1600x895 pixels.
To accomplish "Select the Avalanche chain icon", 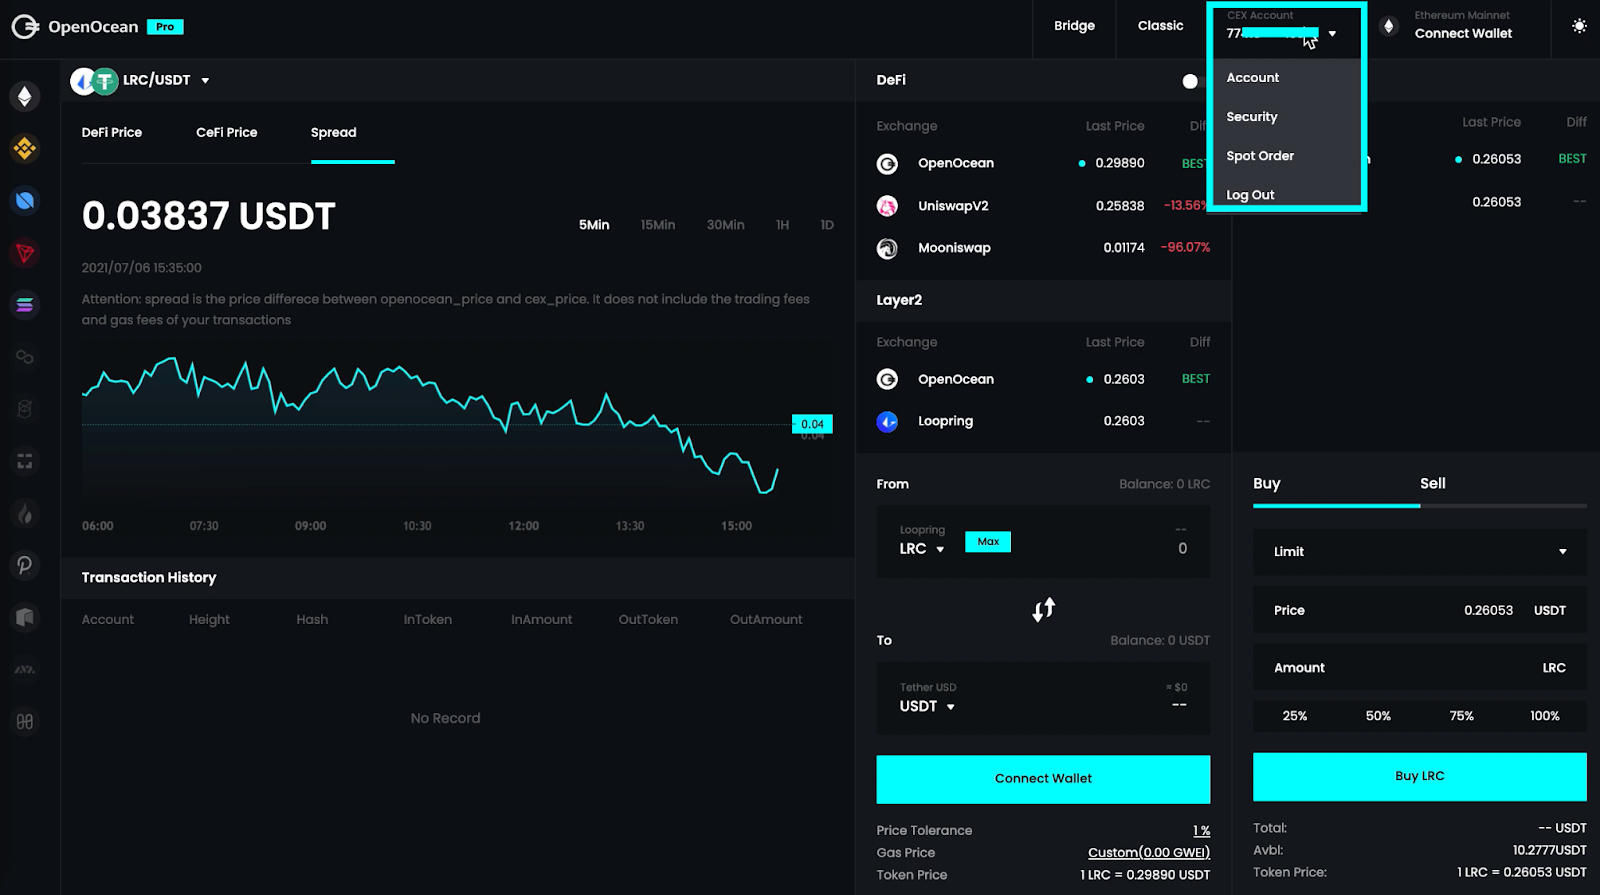I will [x=25, y=669].
